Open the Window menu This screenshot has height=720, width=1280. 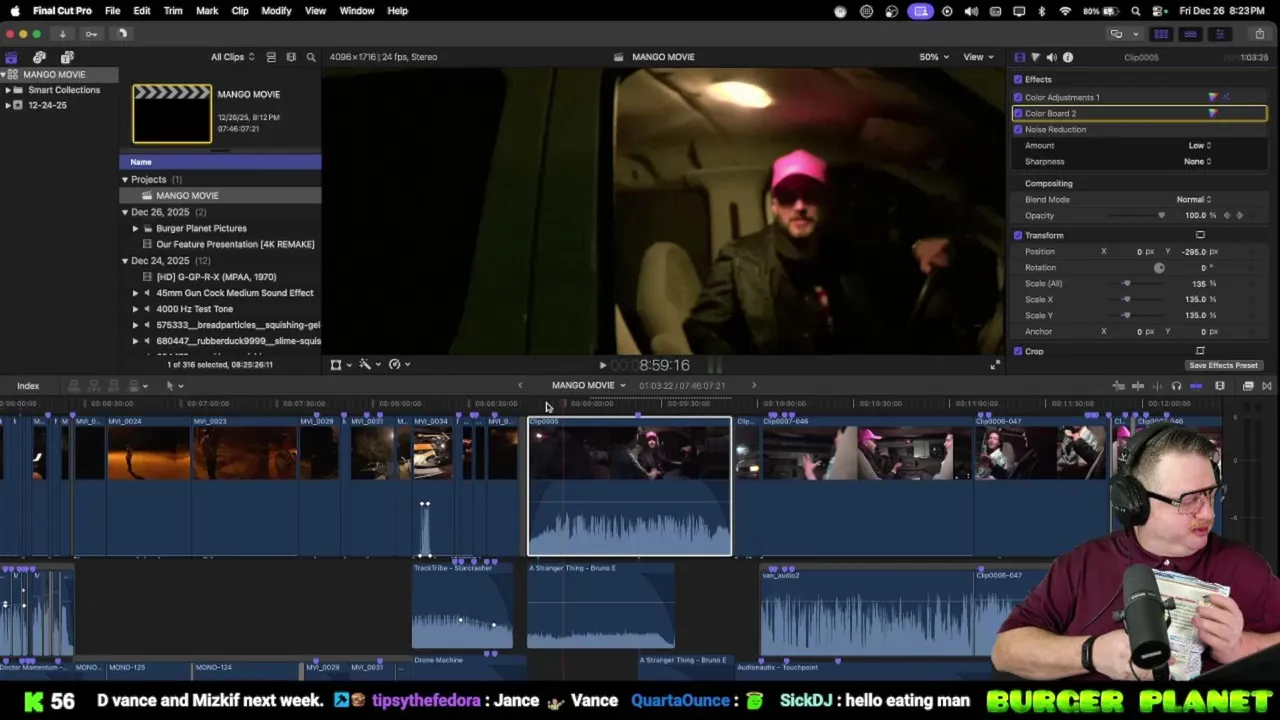click(357, 11)
